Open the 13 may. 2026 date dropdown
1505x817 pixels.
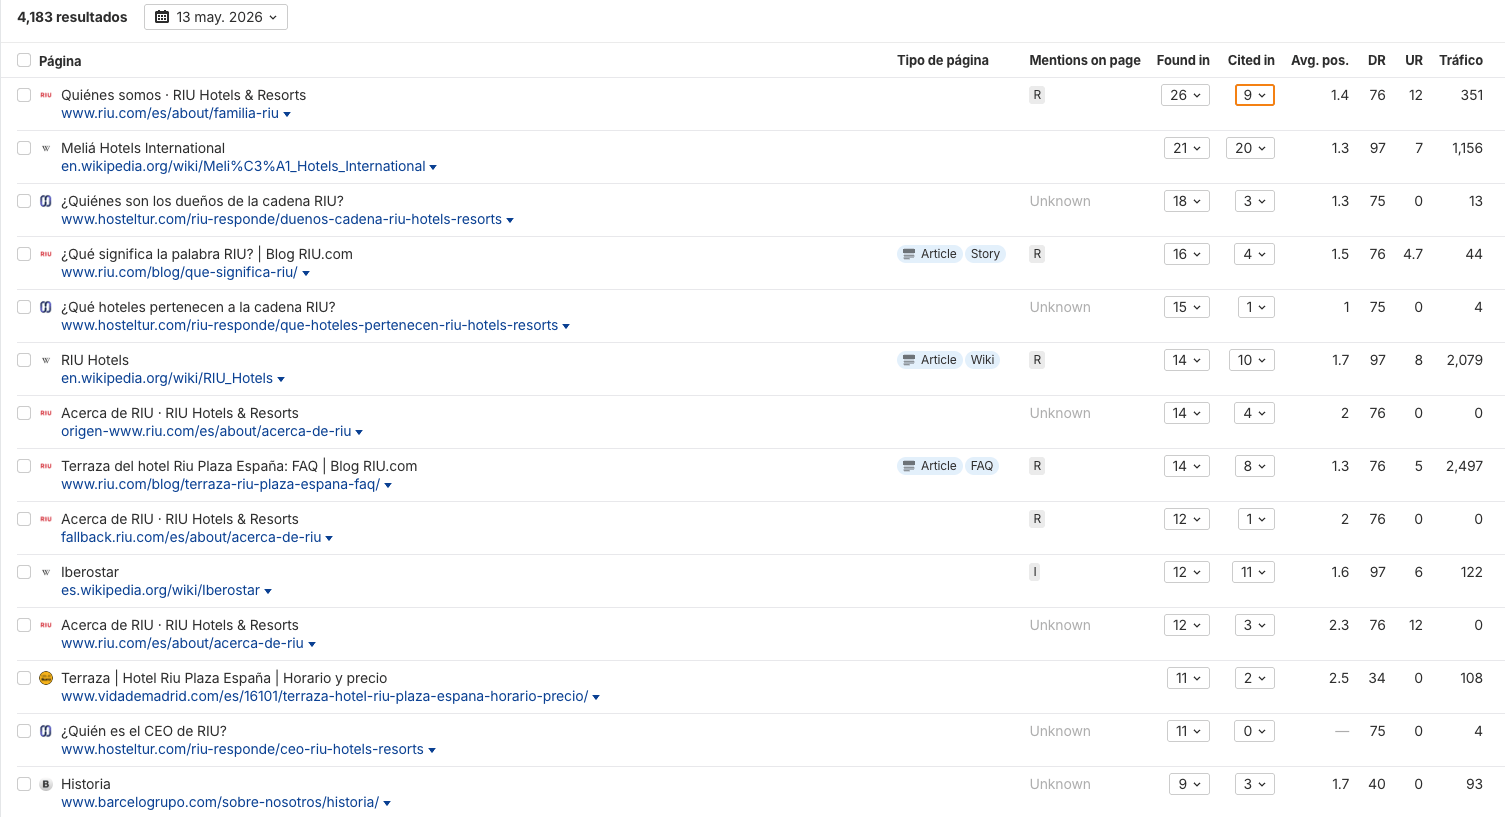pyautogui.click(x=216, y=17)
